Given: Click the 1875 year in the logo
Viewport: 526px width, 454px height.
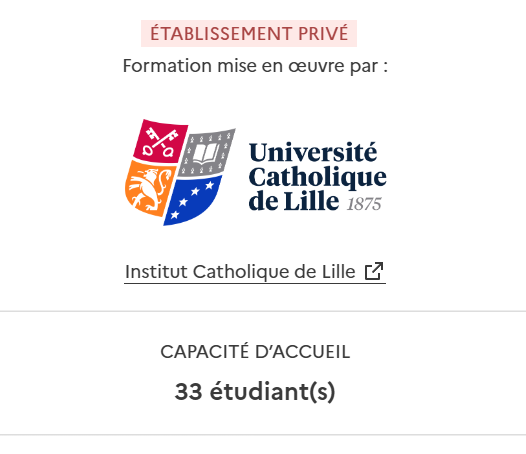Looking at the screenshot, I should pyautogui.click(x=364, y=204).
